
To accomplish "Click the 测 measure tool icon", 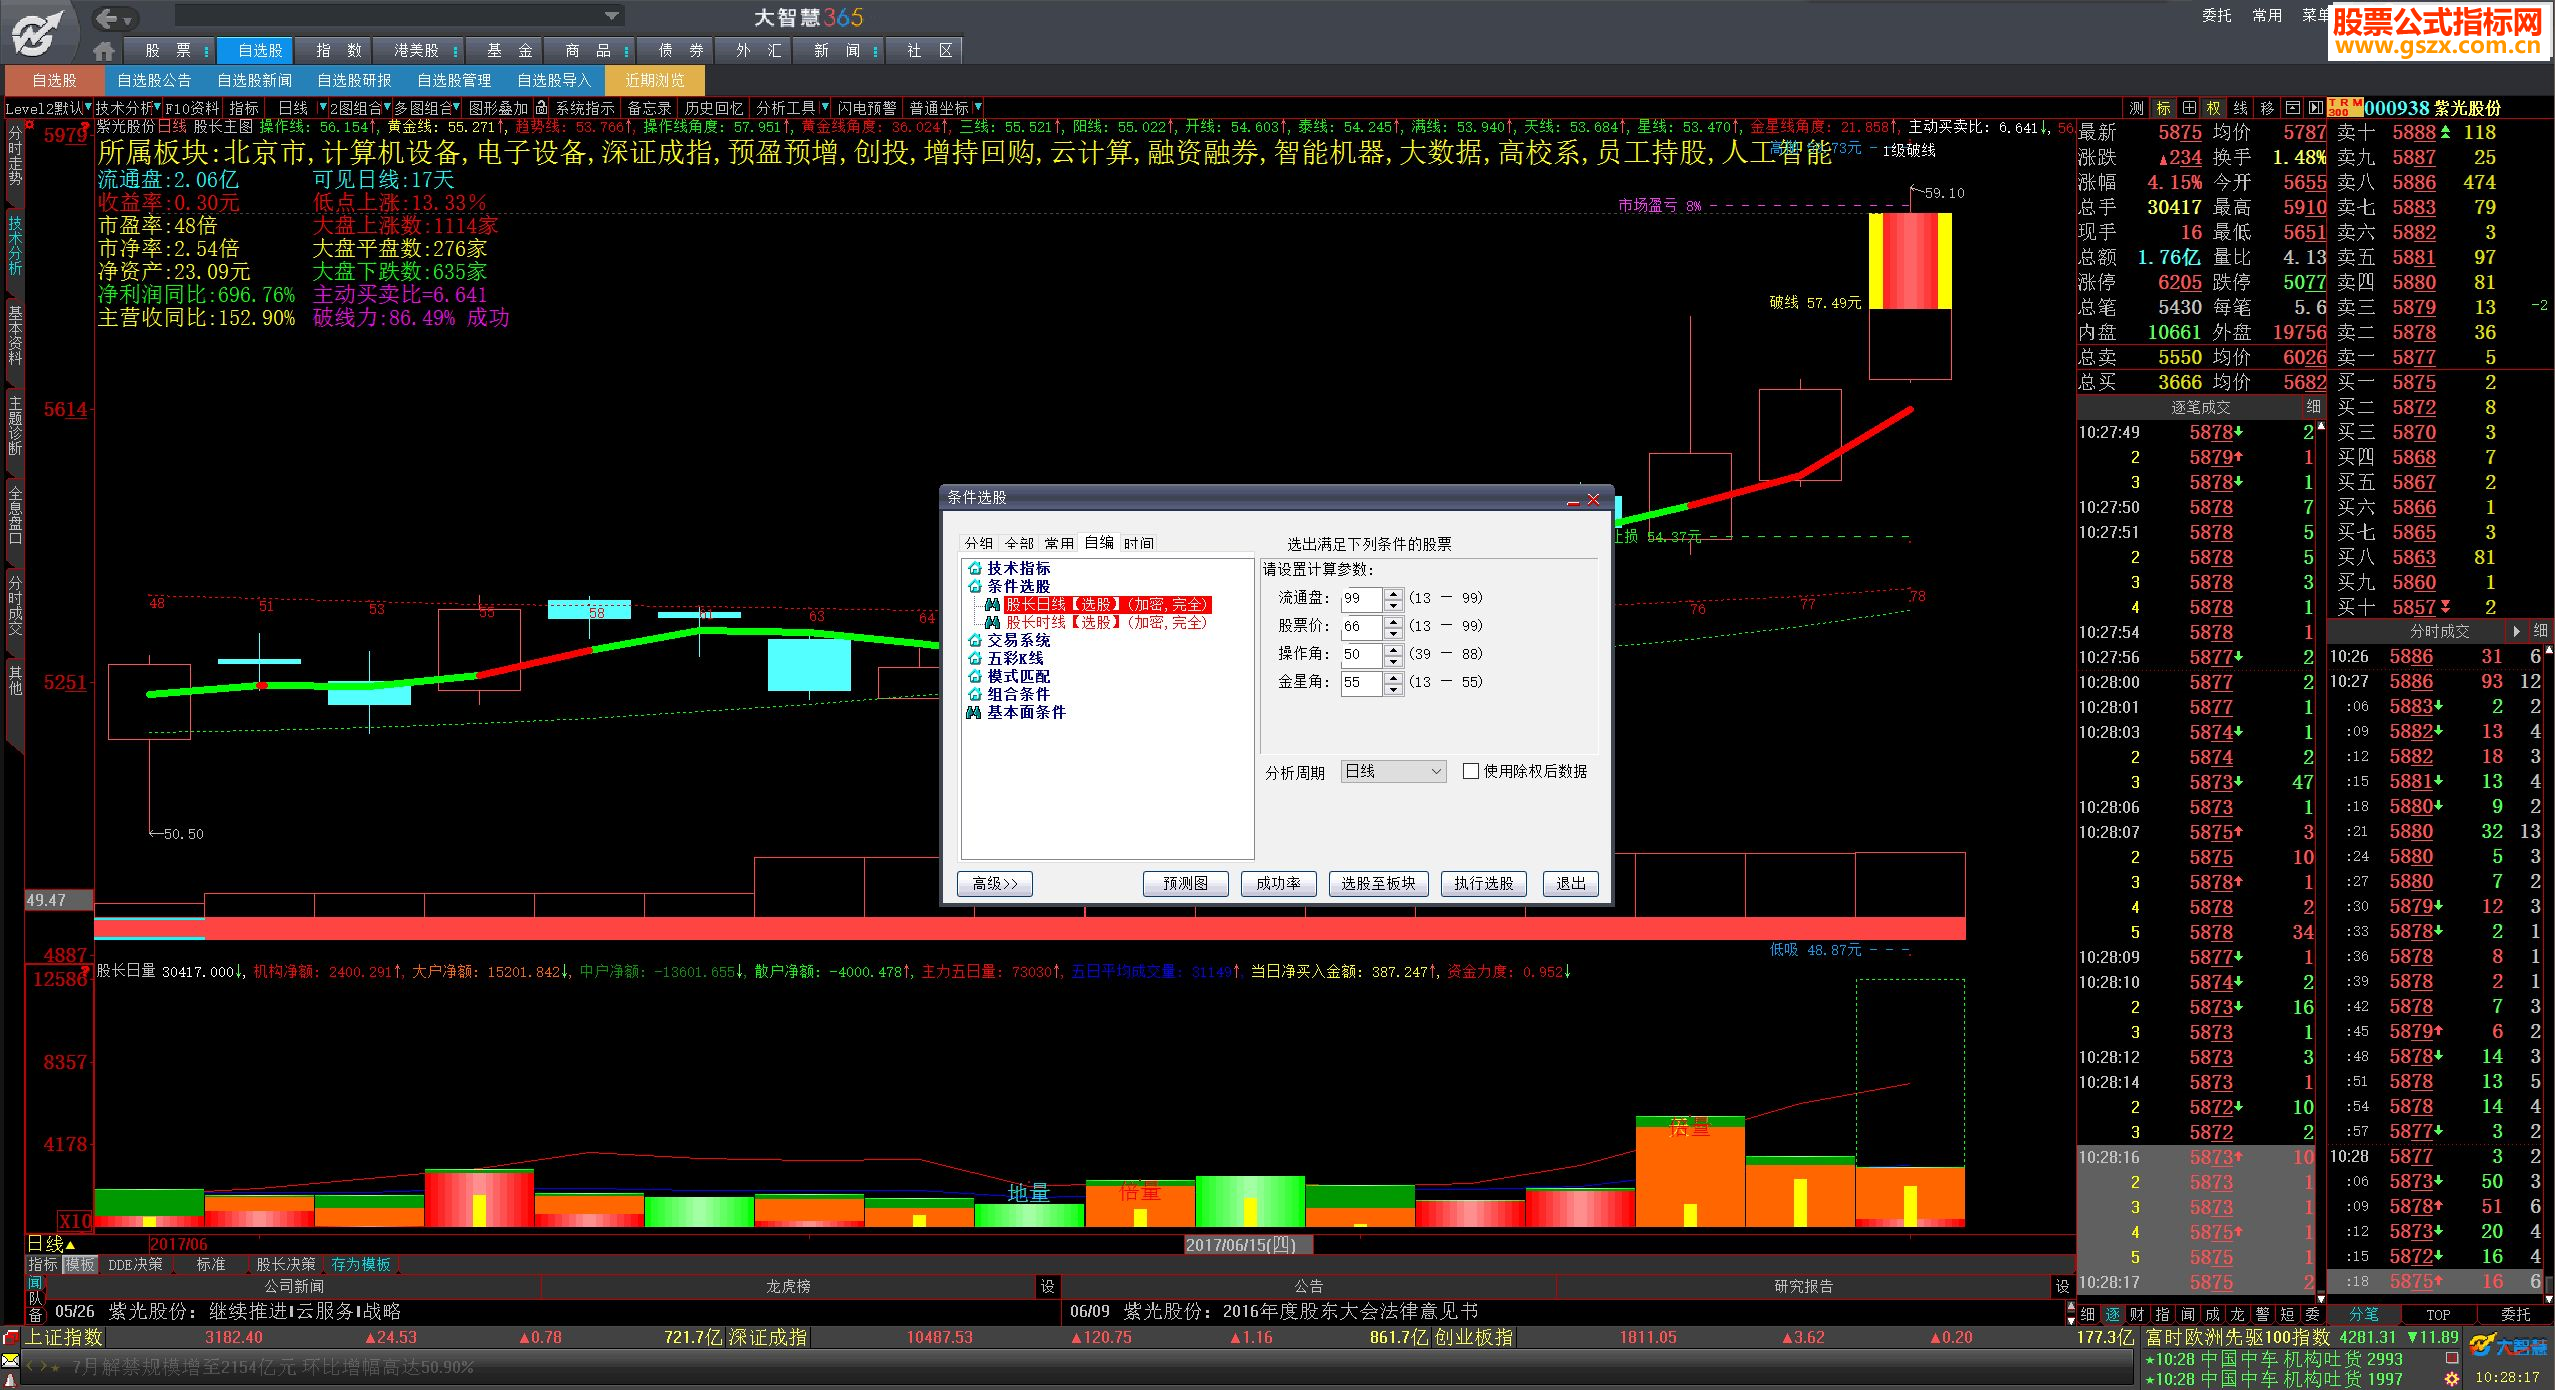I will (x=2137, y=108).
